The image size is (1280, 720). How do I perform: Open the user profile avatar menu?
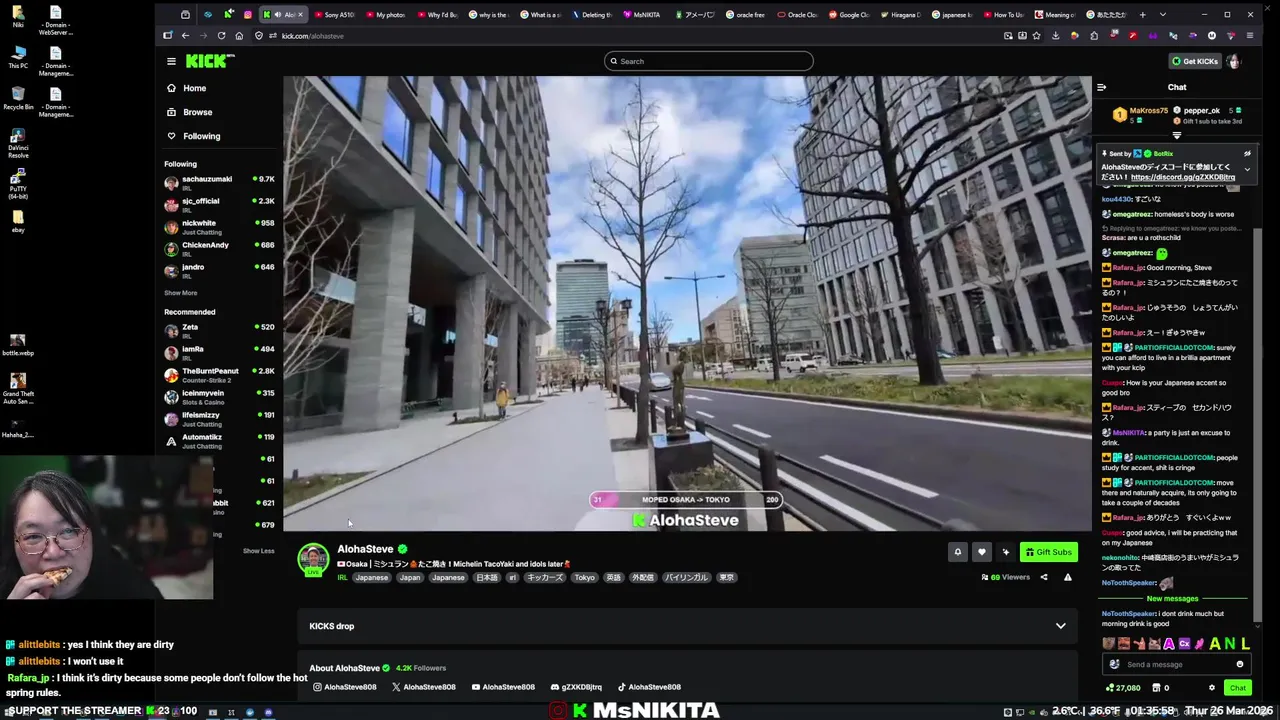pos(1233,61)
